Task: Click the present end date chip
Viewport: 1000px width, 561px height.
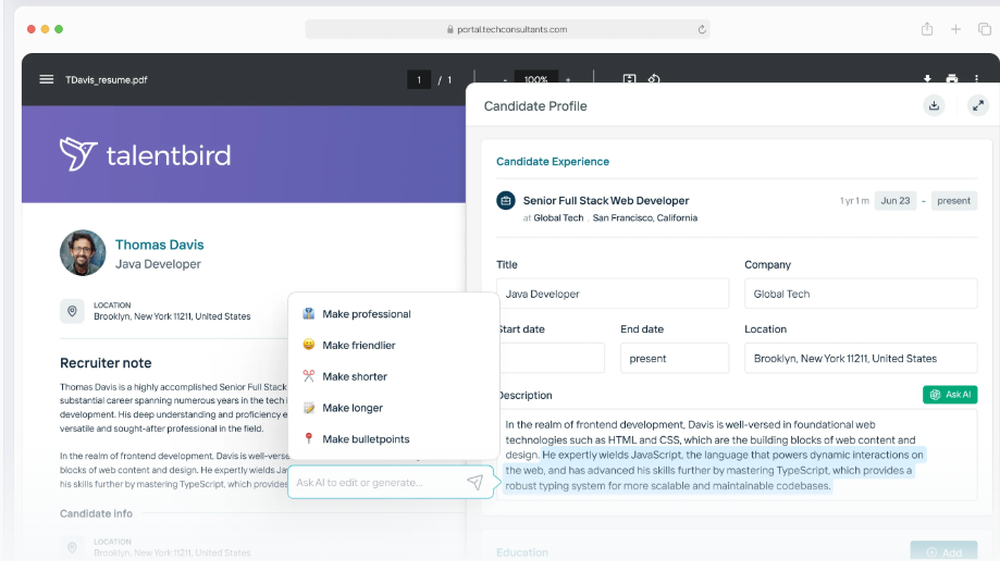Action: coord(953,201)
